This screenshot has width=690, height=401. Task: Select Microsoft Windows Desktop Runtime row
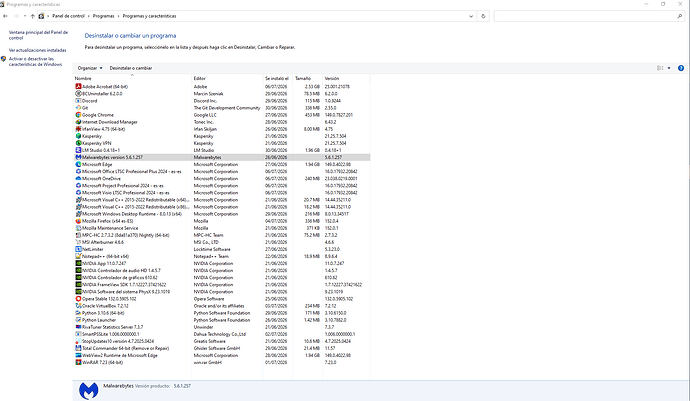pos(222,214)
